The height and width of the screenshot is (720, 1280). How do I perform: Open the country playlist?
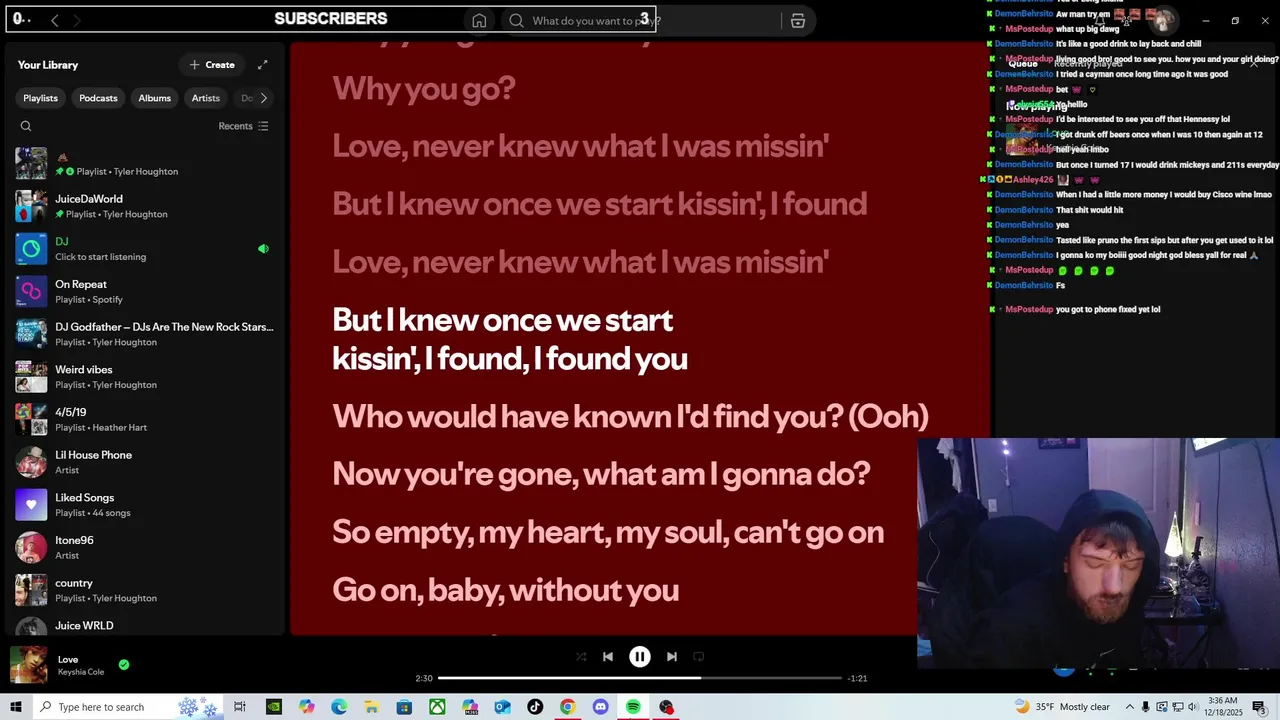145,590
